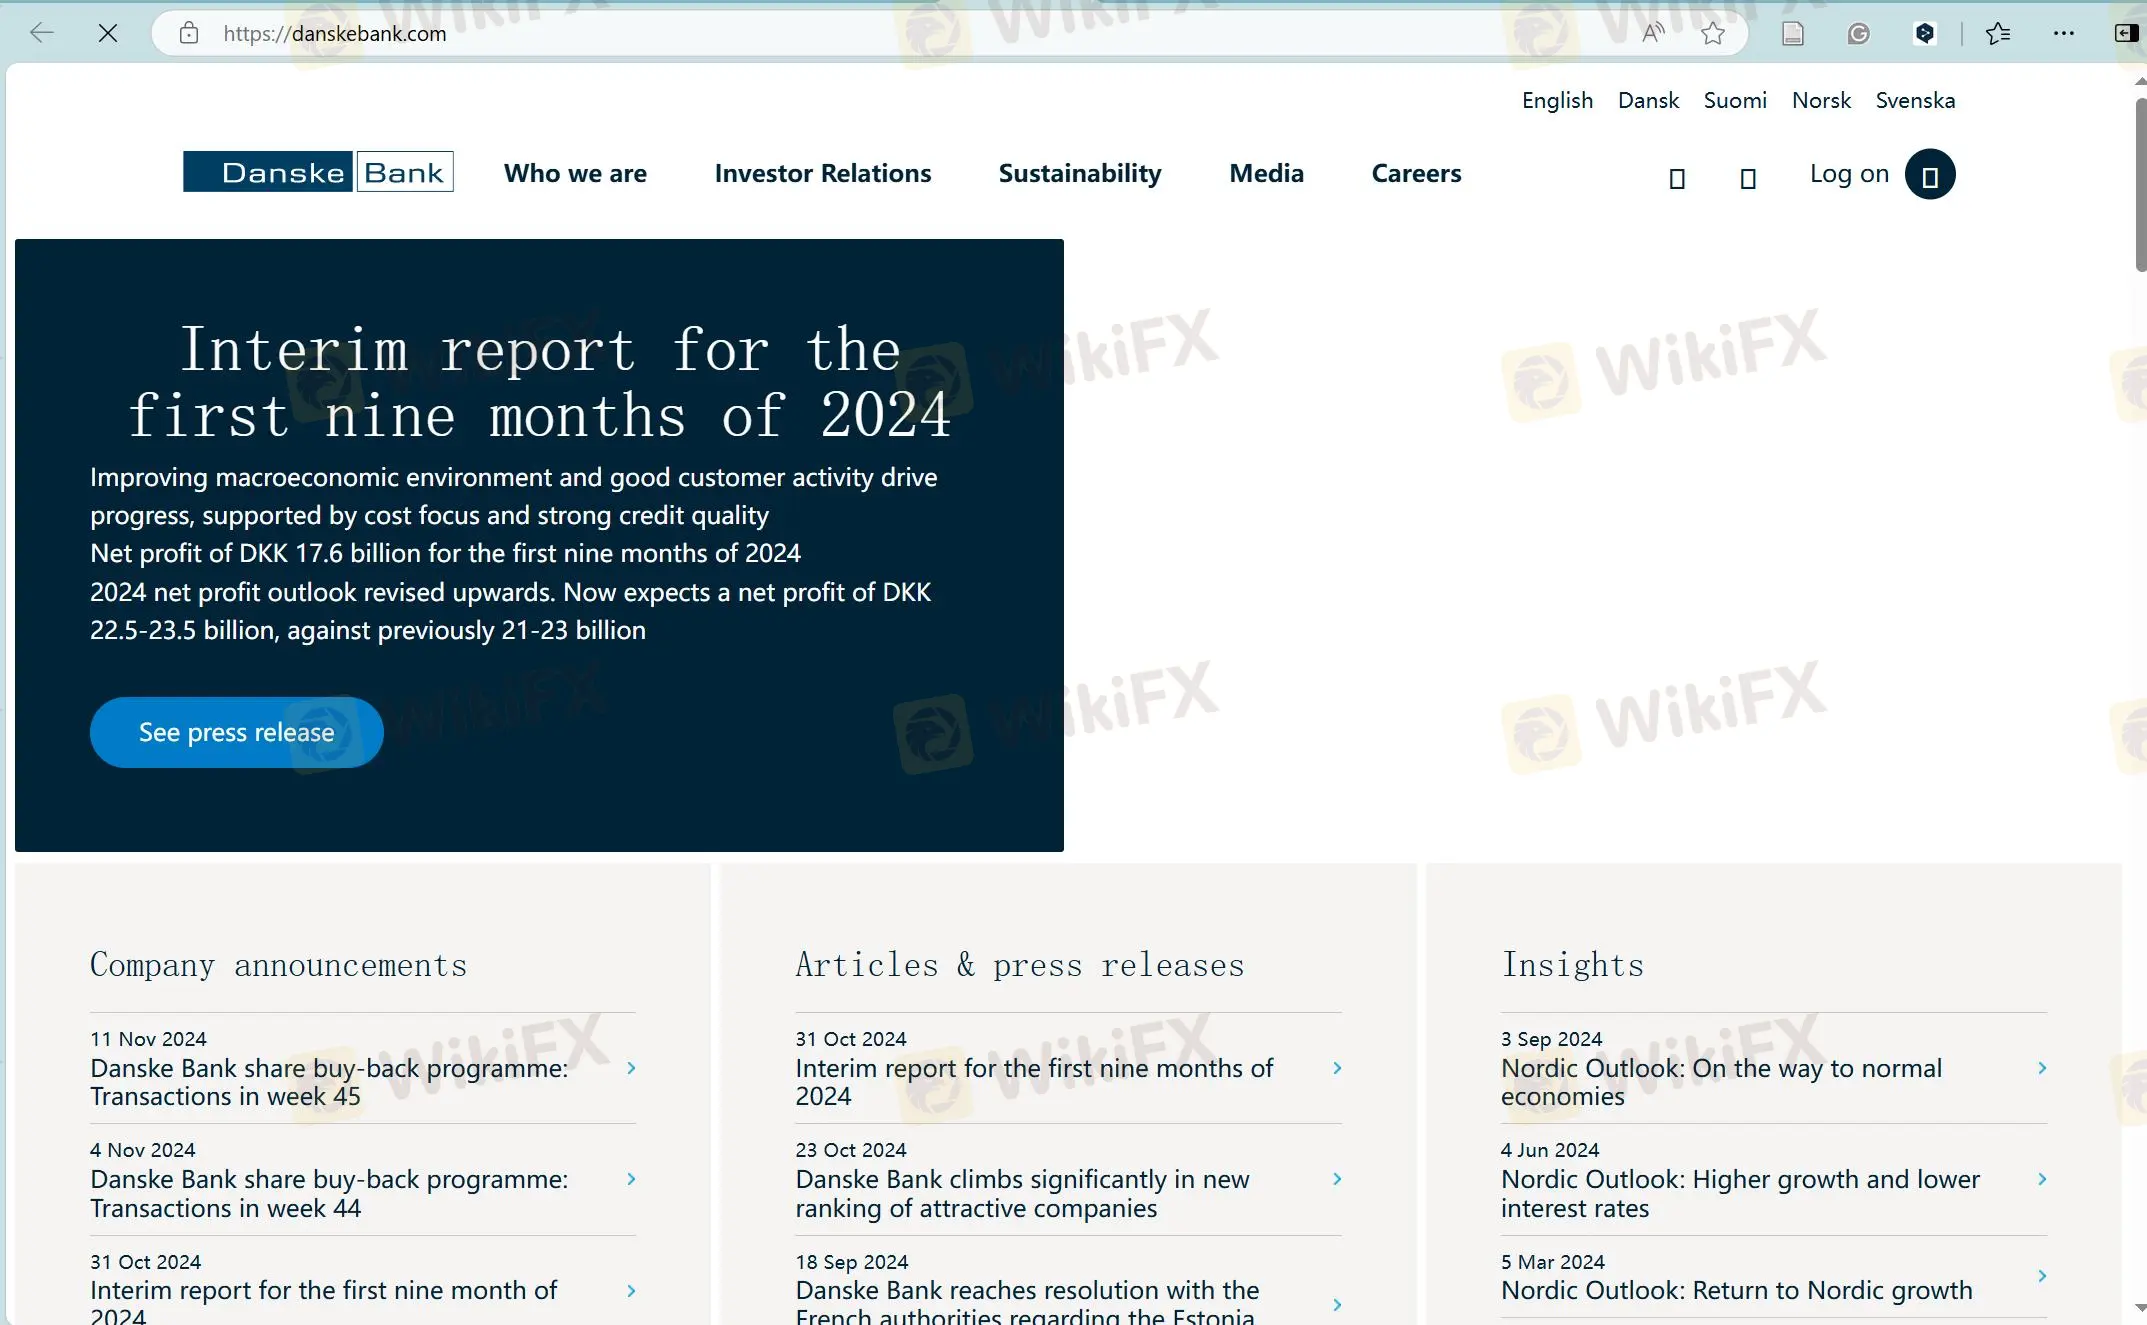Open the Media menu
This screenshot has width=2147, height=1325.
1266,173
